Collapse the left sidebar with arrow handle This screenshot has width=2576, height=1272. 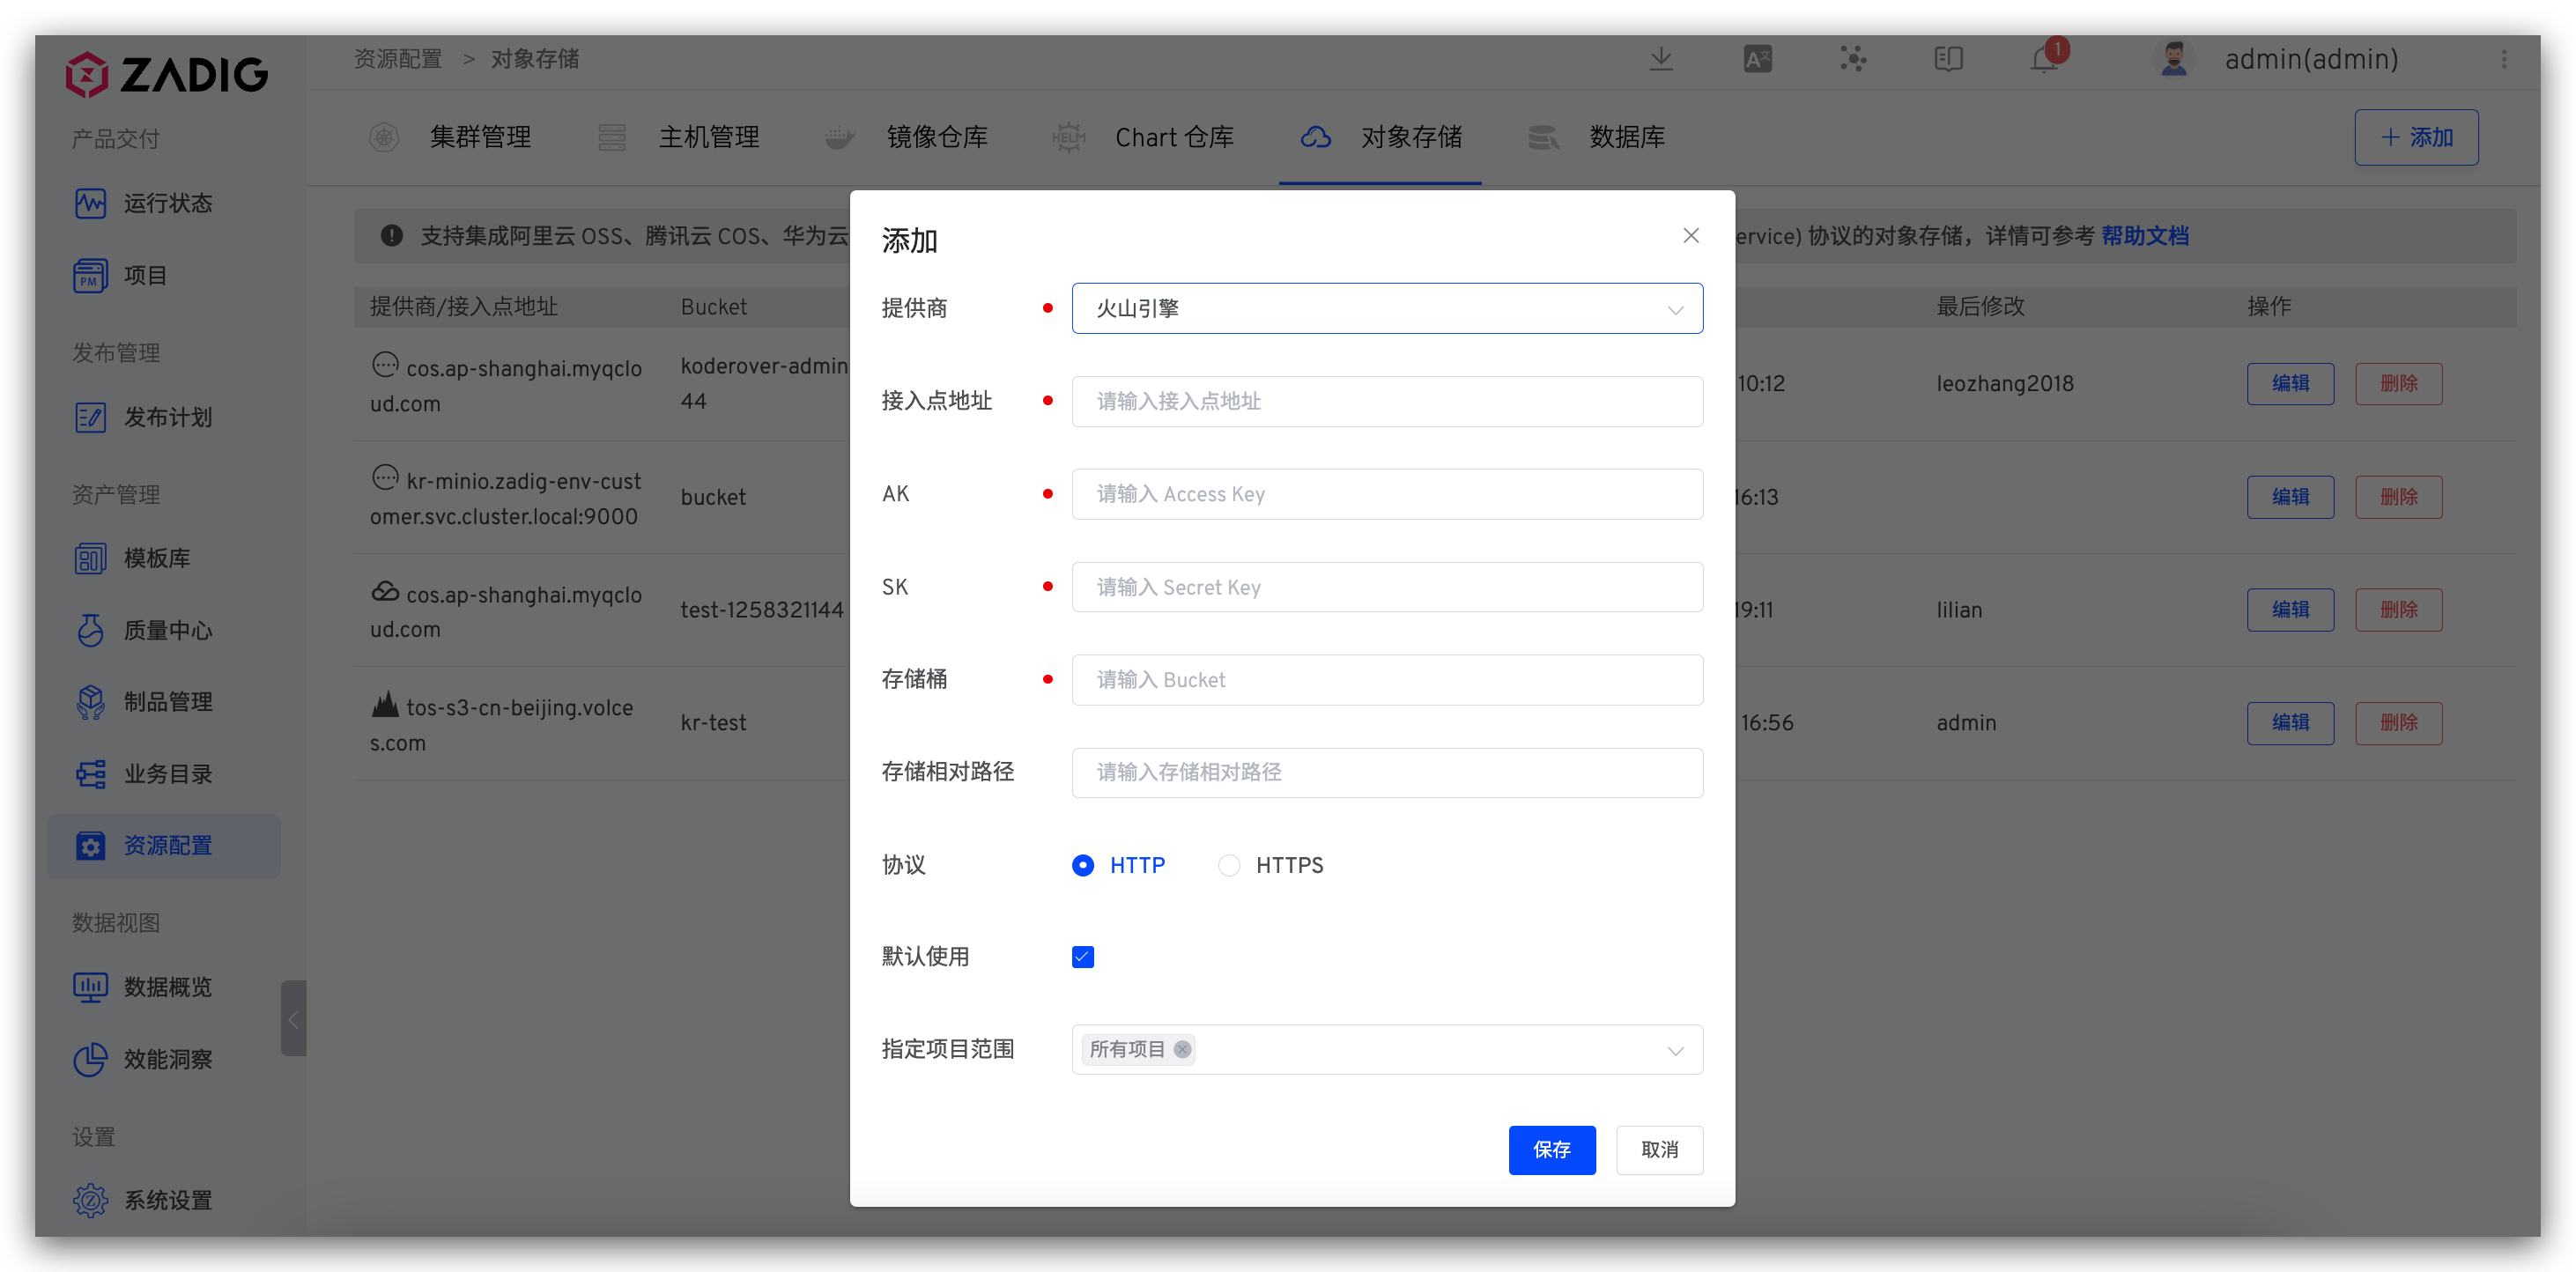tap(293, 1019)
